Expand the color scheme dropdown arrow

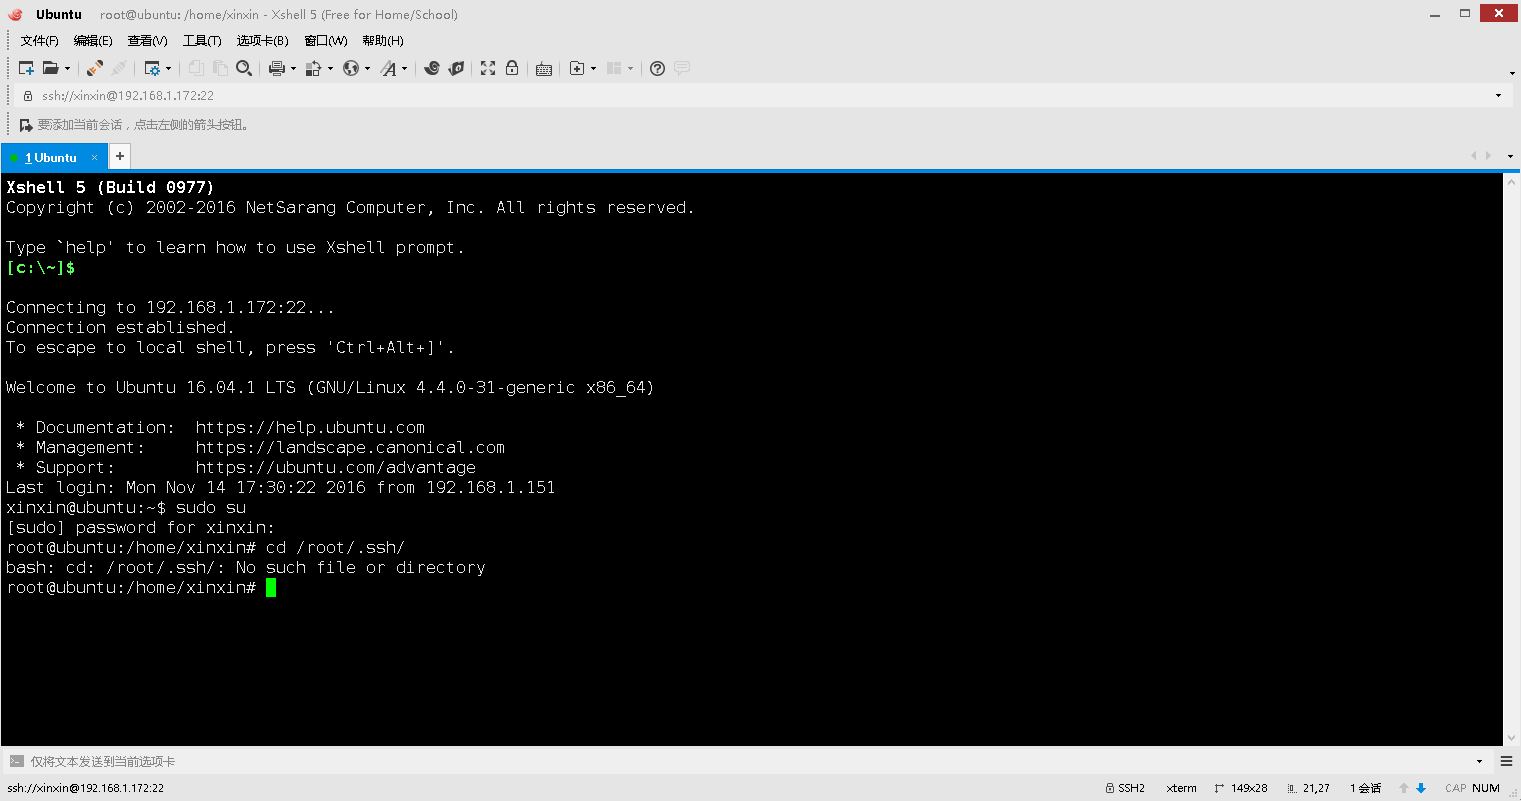coord(330,69)
